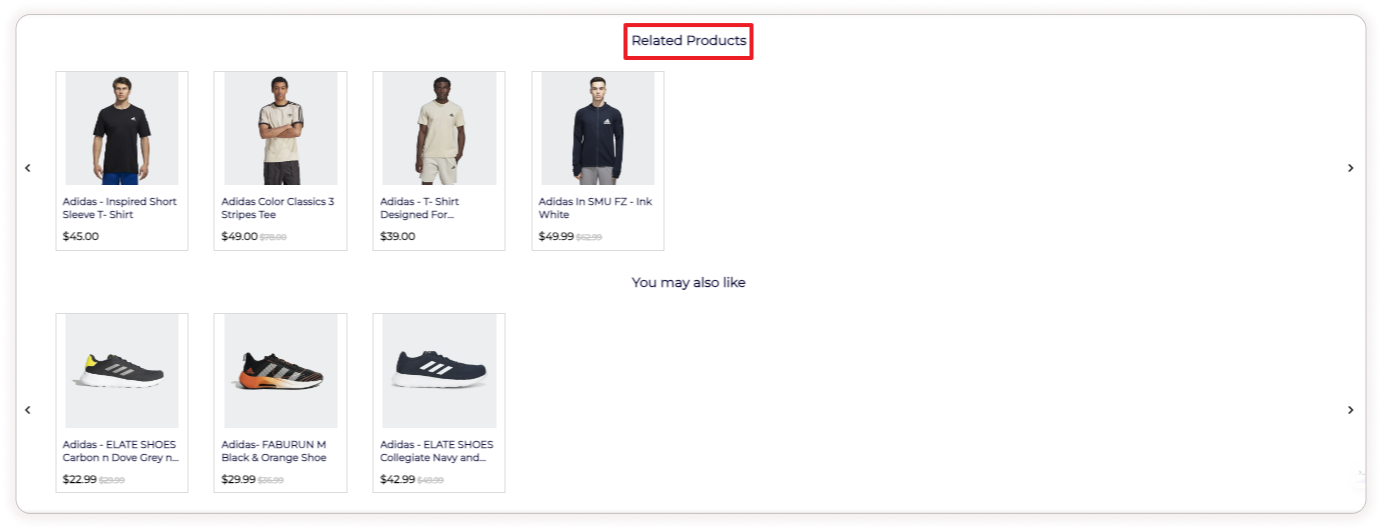Click the You may also like previous arrow

pos(28,410)
